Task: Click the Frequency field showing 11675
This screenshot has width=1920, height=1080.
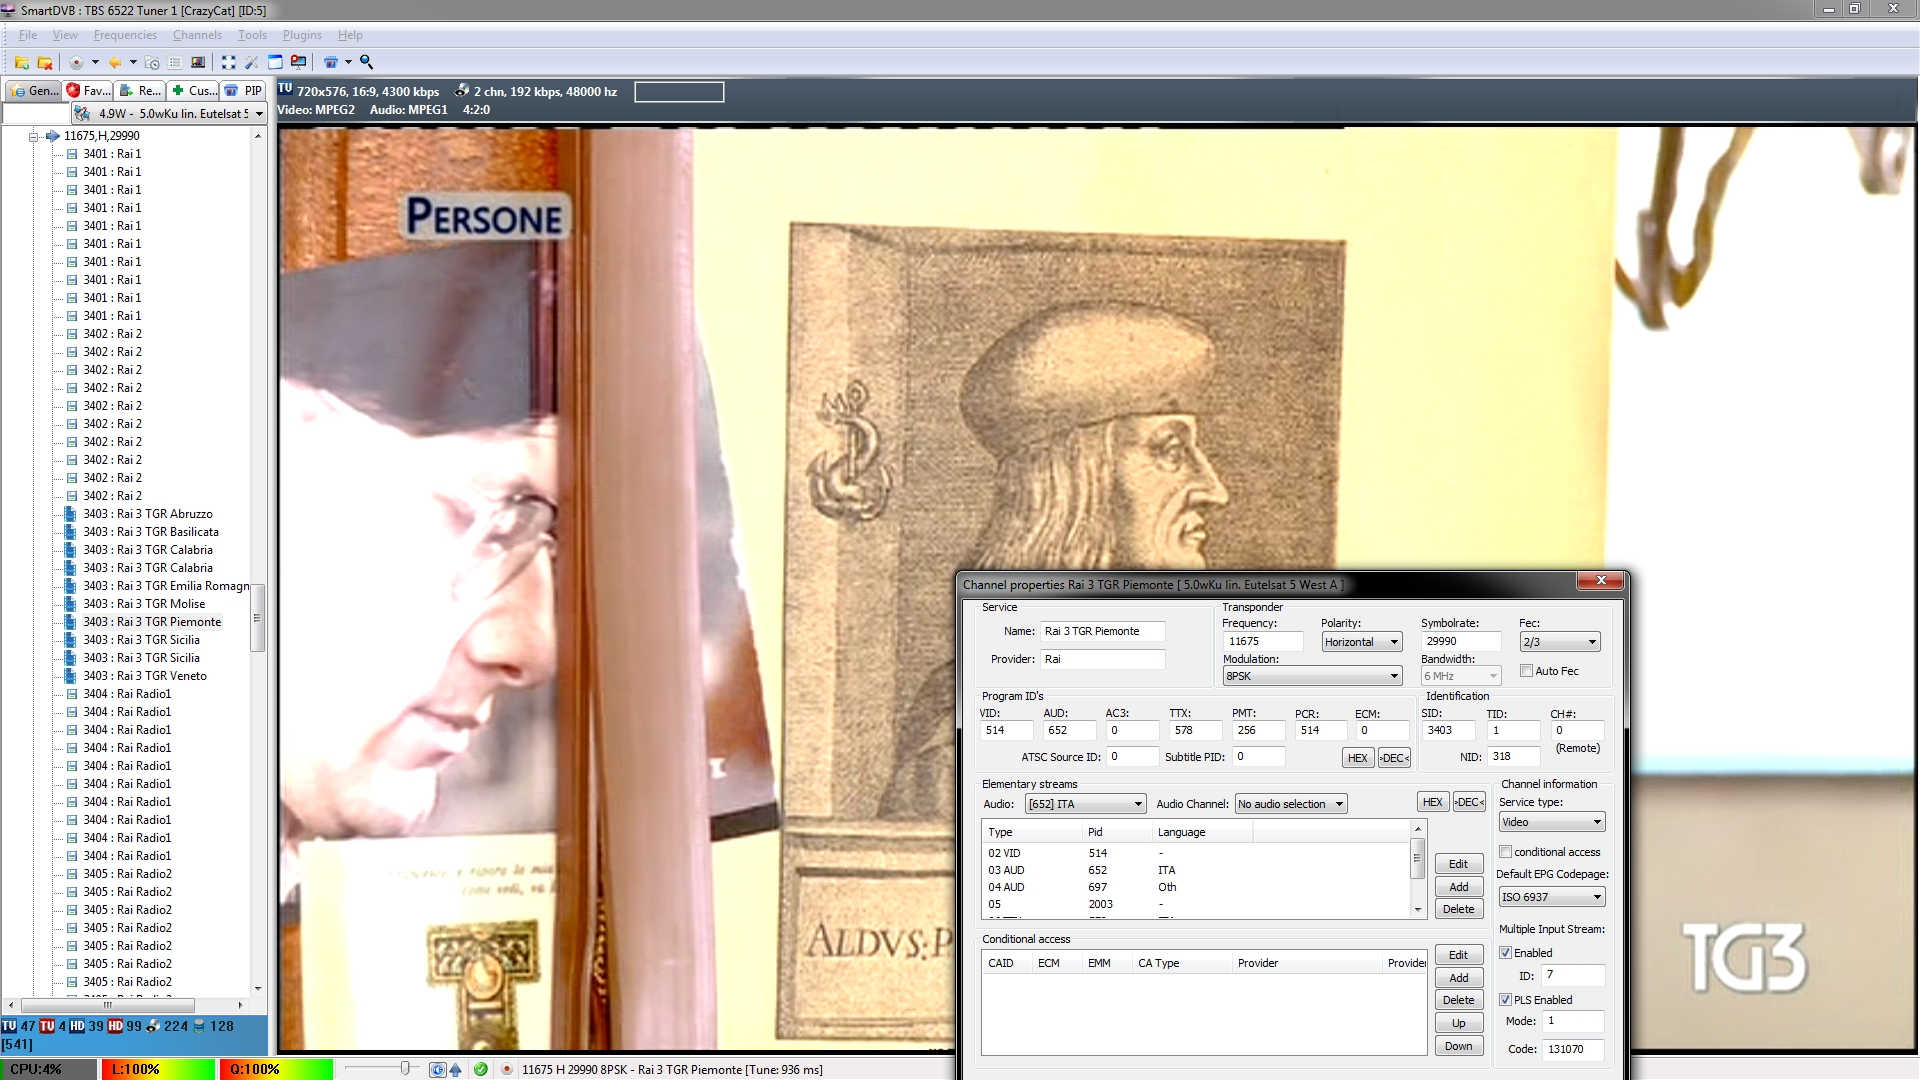Action: (x=1263, y=642)
